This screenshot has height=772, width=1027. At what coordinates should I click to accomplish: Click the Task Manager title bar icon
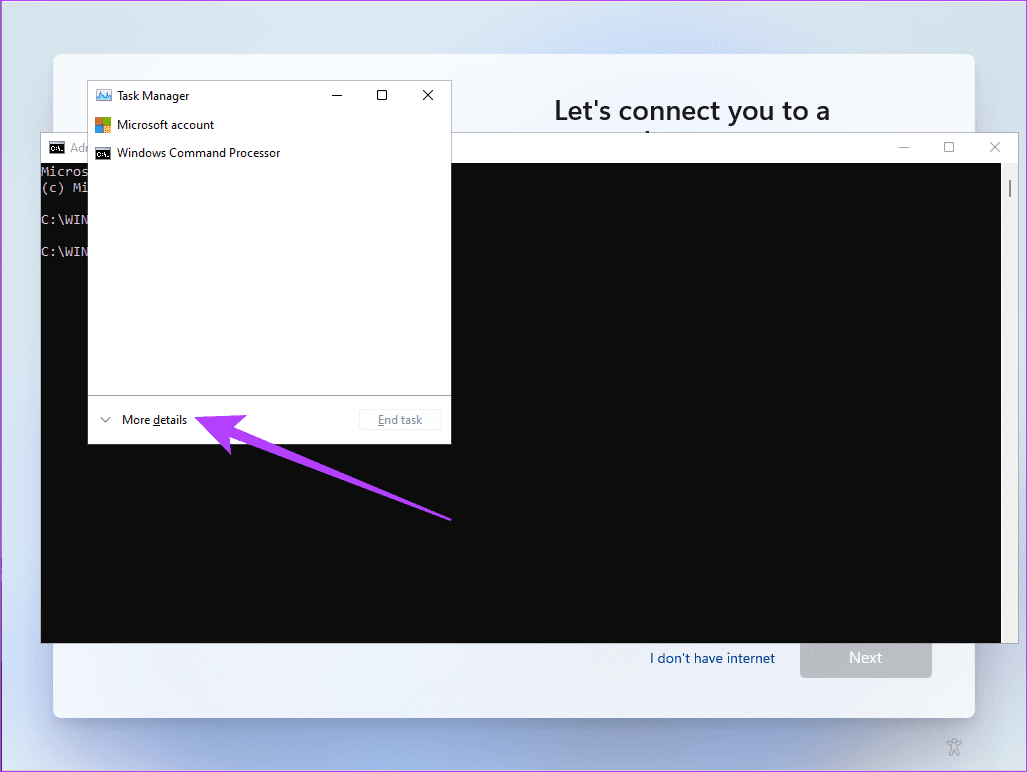point(103,96)
